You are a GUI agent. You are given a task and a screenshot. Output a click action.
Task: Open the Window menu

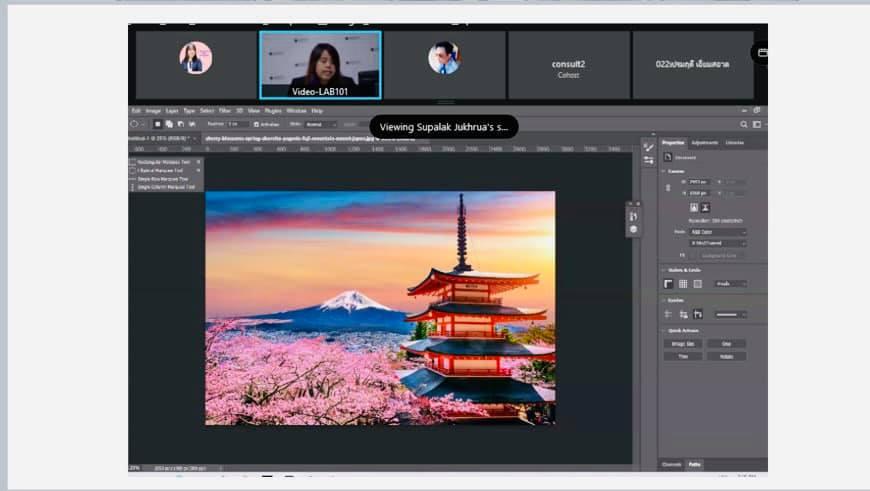[296, 111]
